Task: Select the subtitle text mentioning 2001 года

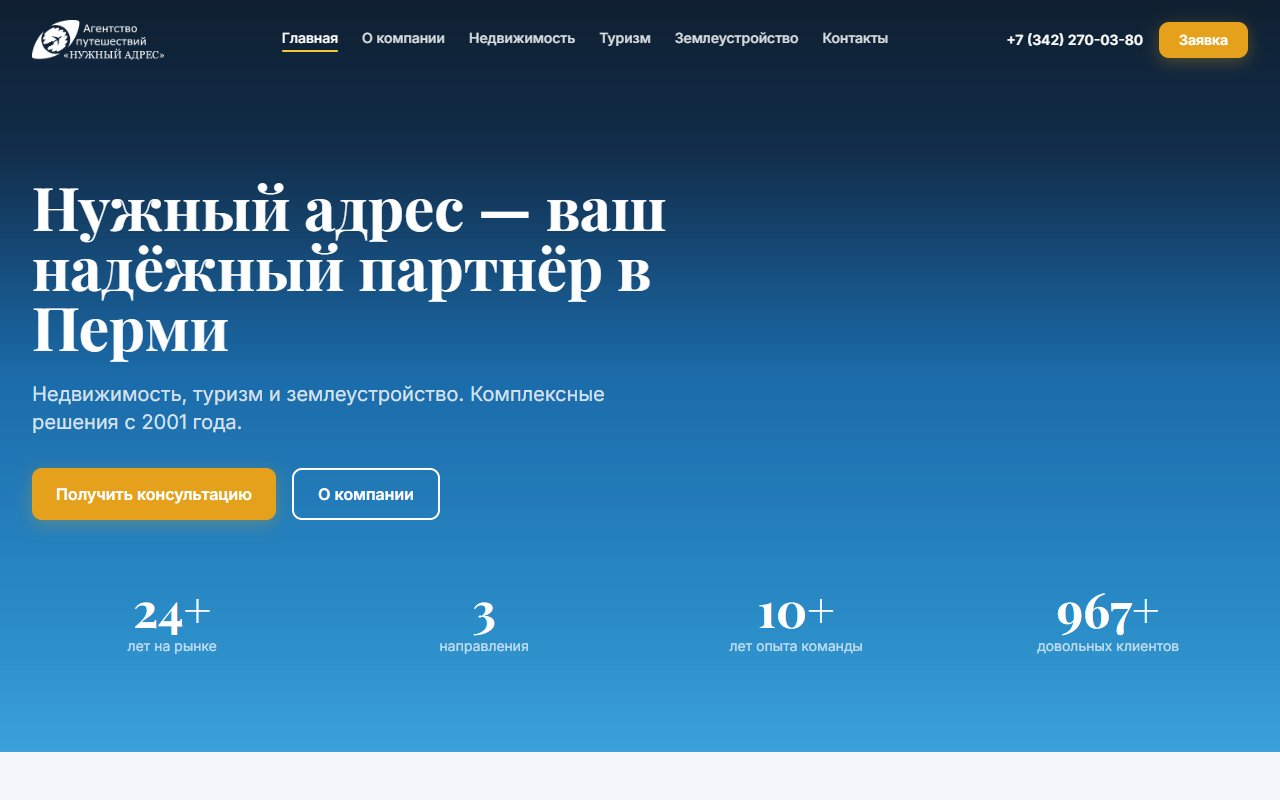Action: click(x=317, y=408)
